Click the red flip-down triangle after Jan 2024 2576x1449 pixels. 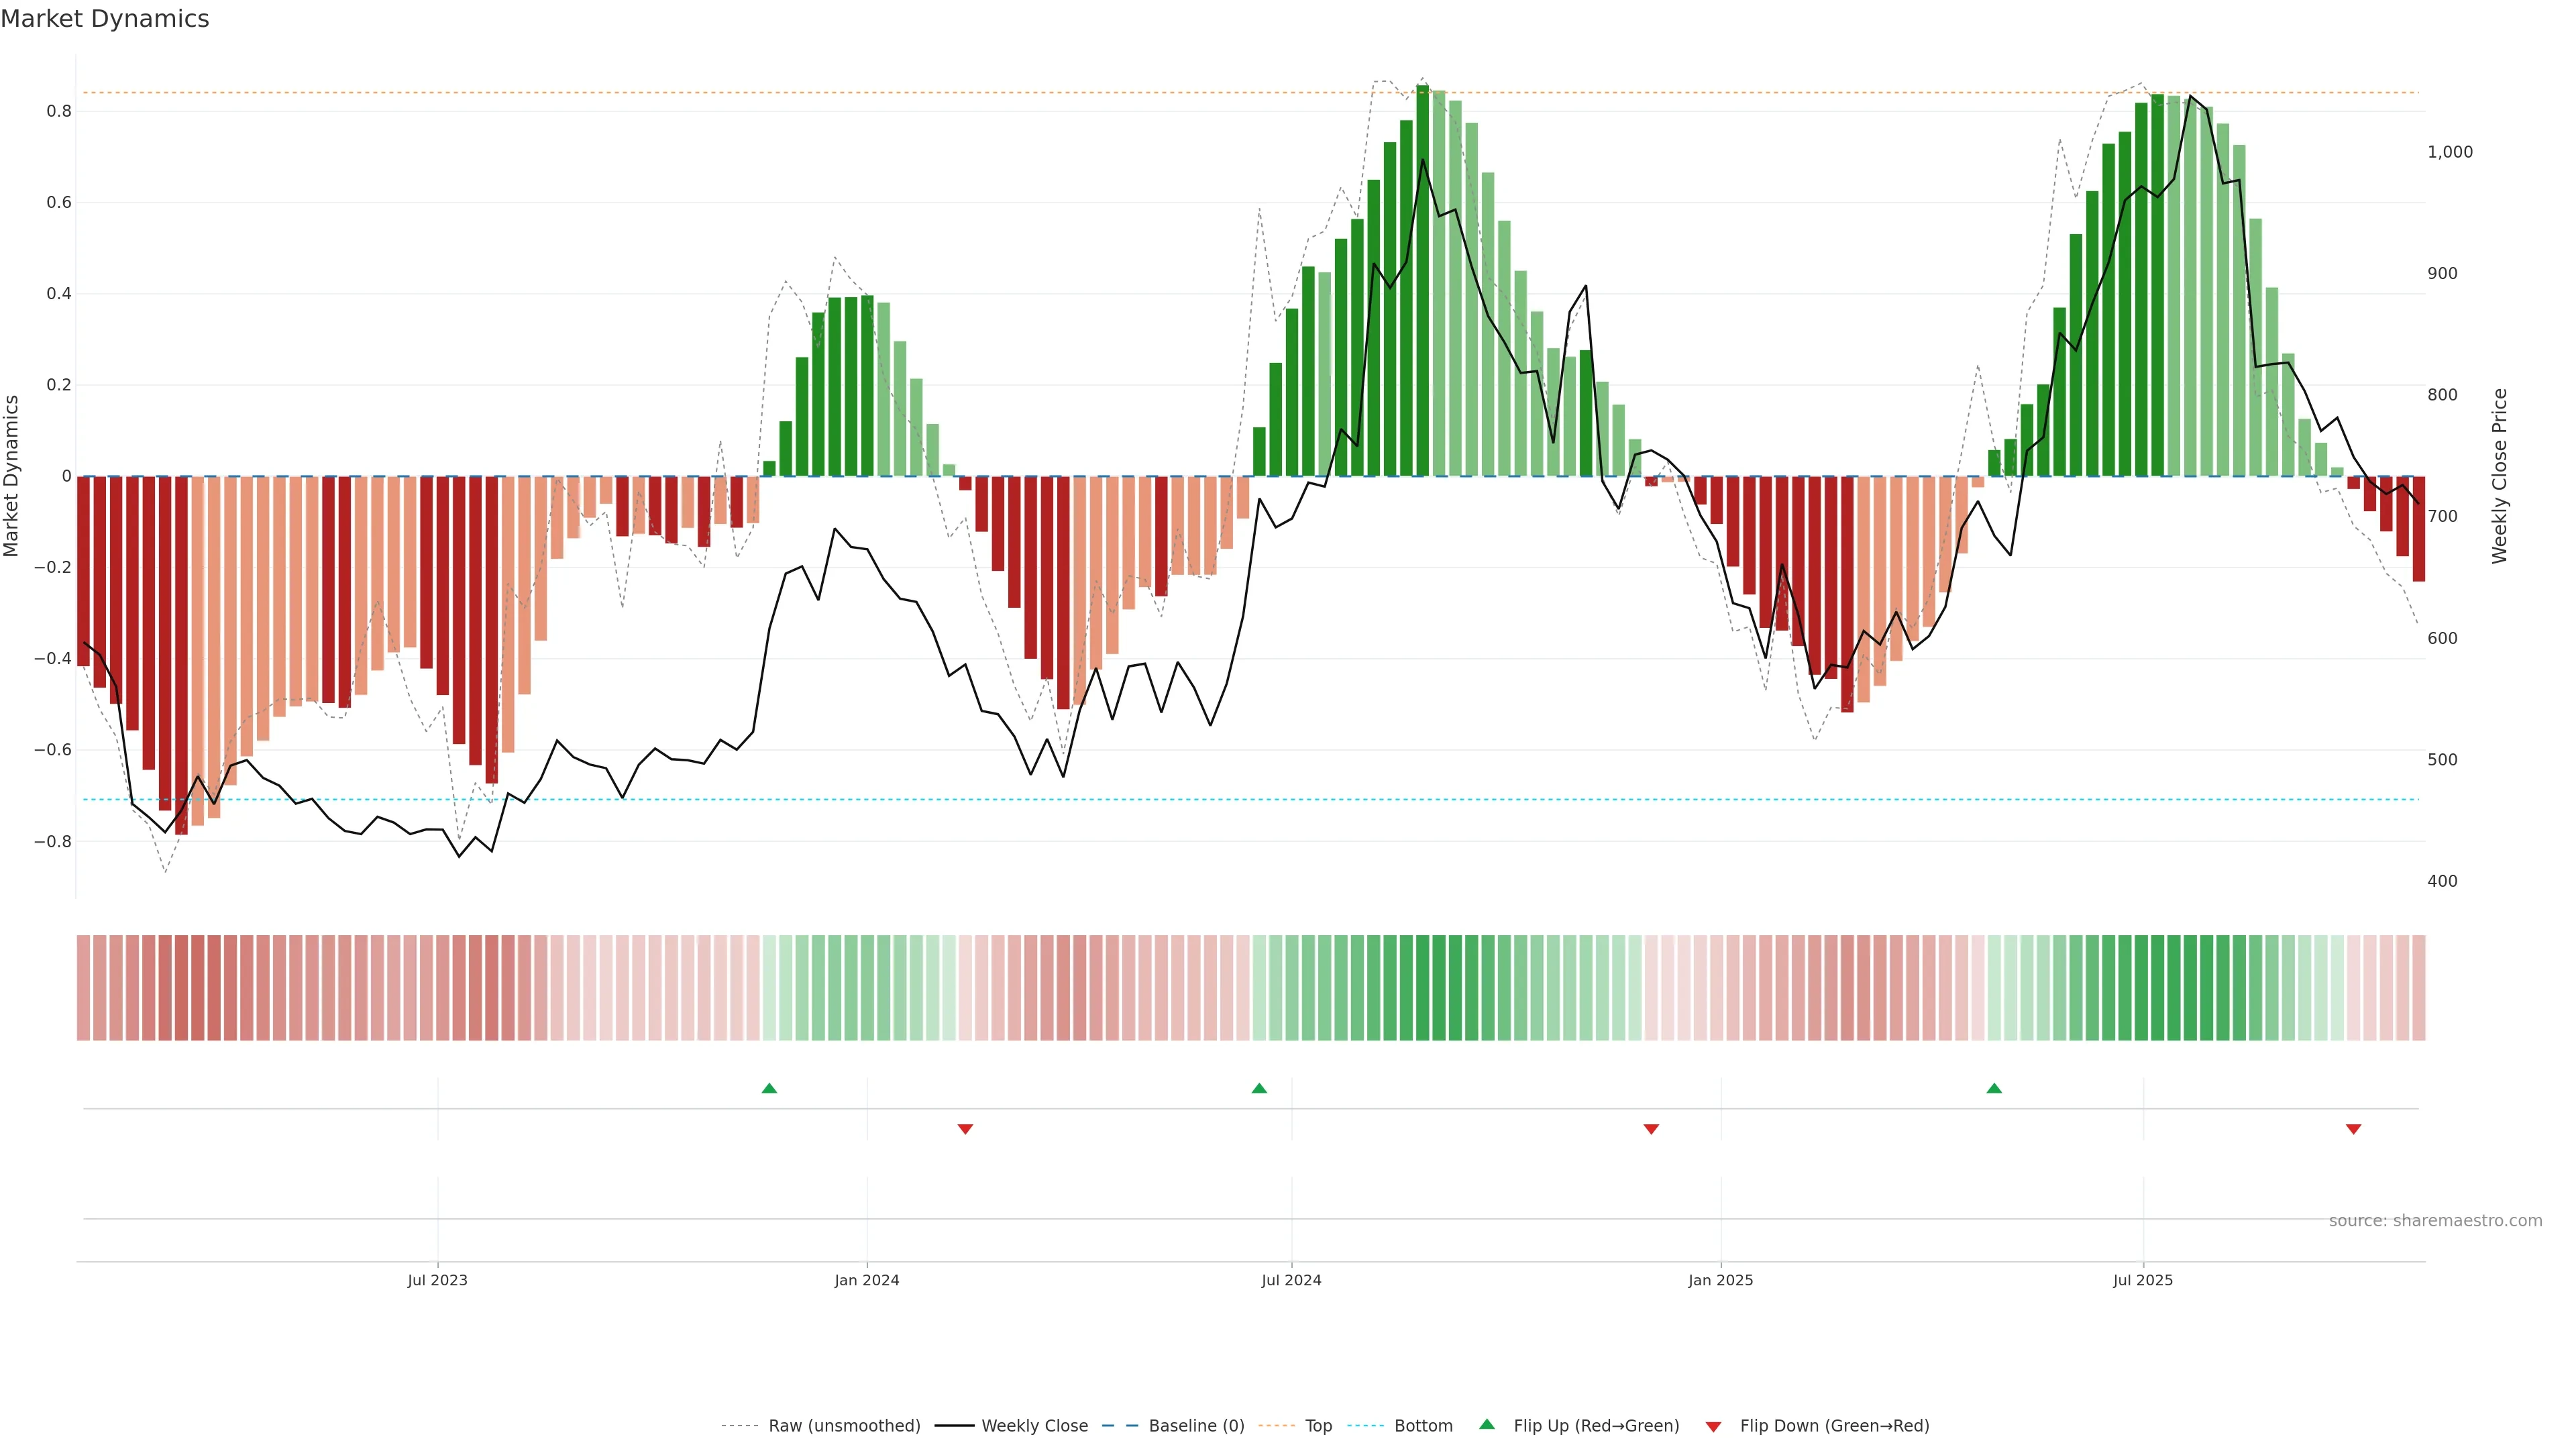click(x=965, y=1129)
